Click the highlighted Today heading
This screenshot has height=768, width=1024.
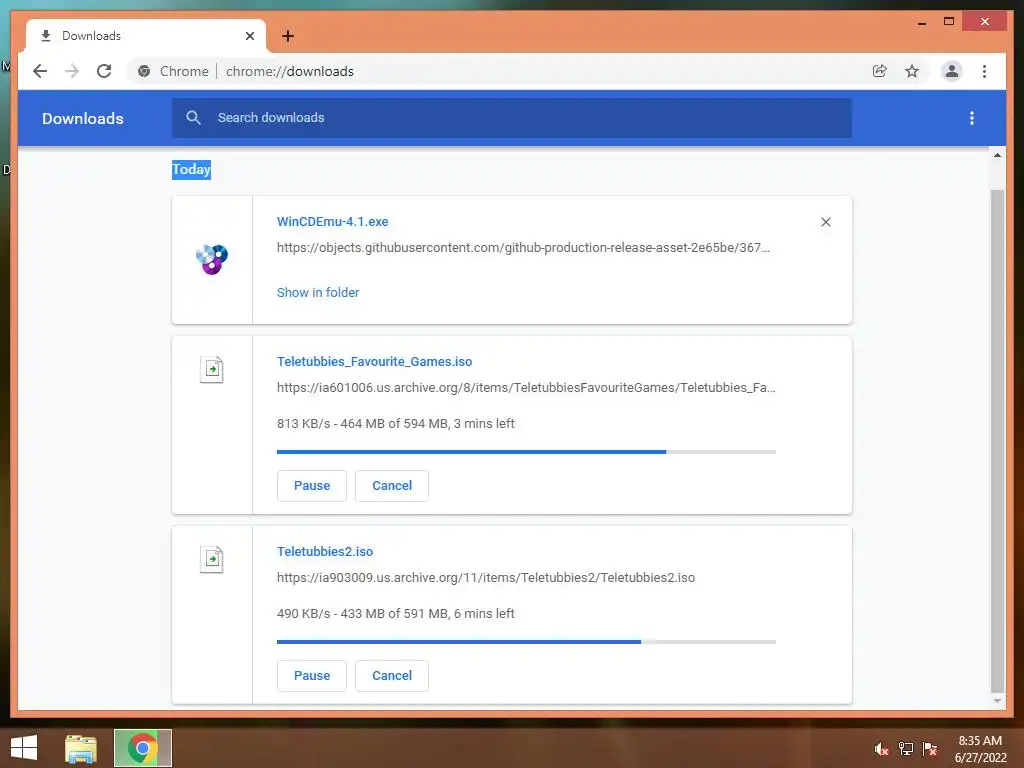click(191, 169)
